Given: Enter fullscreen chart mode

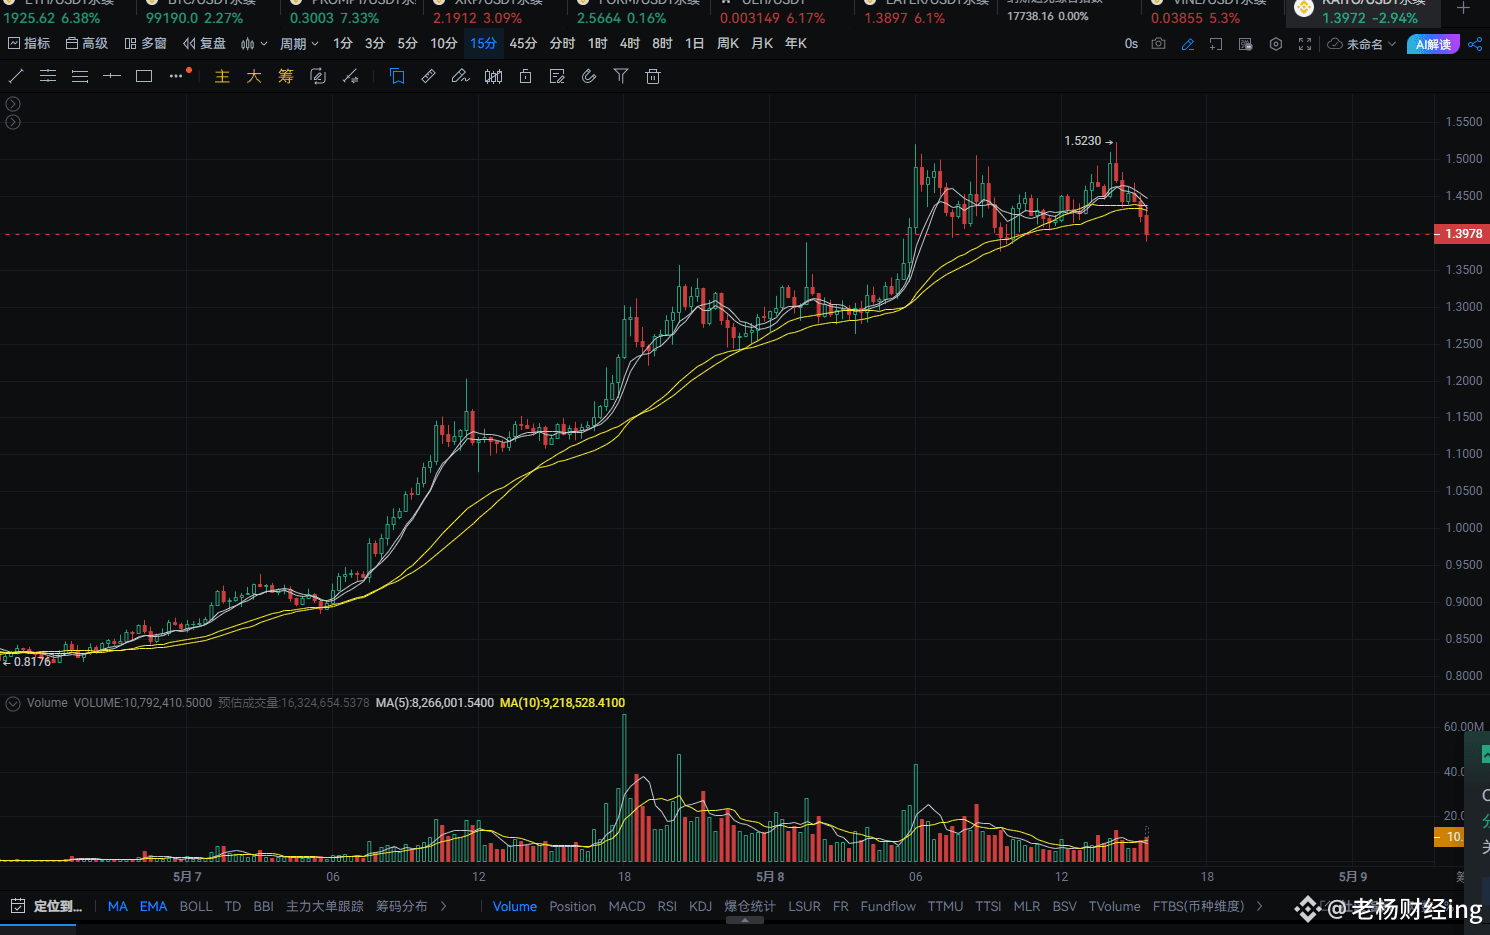Looking at the screenshot, I should 1303,44.
